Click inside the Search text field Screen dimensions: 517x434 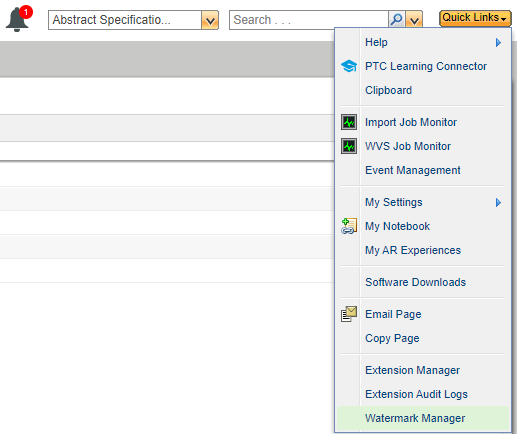point(309,20)
